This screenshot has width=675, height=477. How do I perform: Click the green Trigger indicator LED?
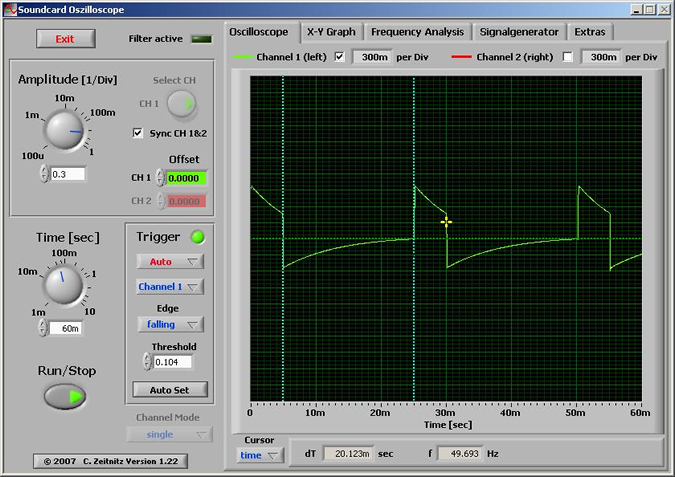[x=198, y=237]
